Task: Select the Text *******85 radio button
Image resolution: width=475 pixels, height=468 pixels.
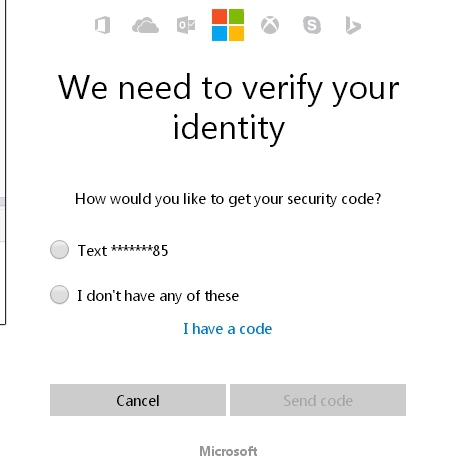Action: [59, 250]
